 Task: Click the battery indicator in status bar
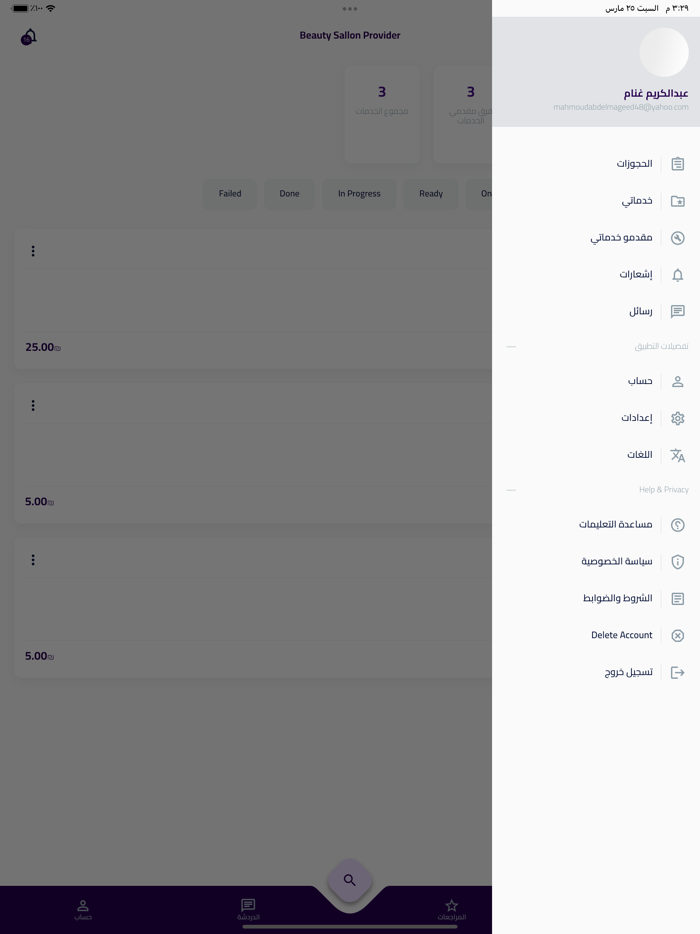click(x=20, y=8)
